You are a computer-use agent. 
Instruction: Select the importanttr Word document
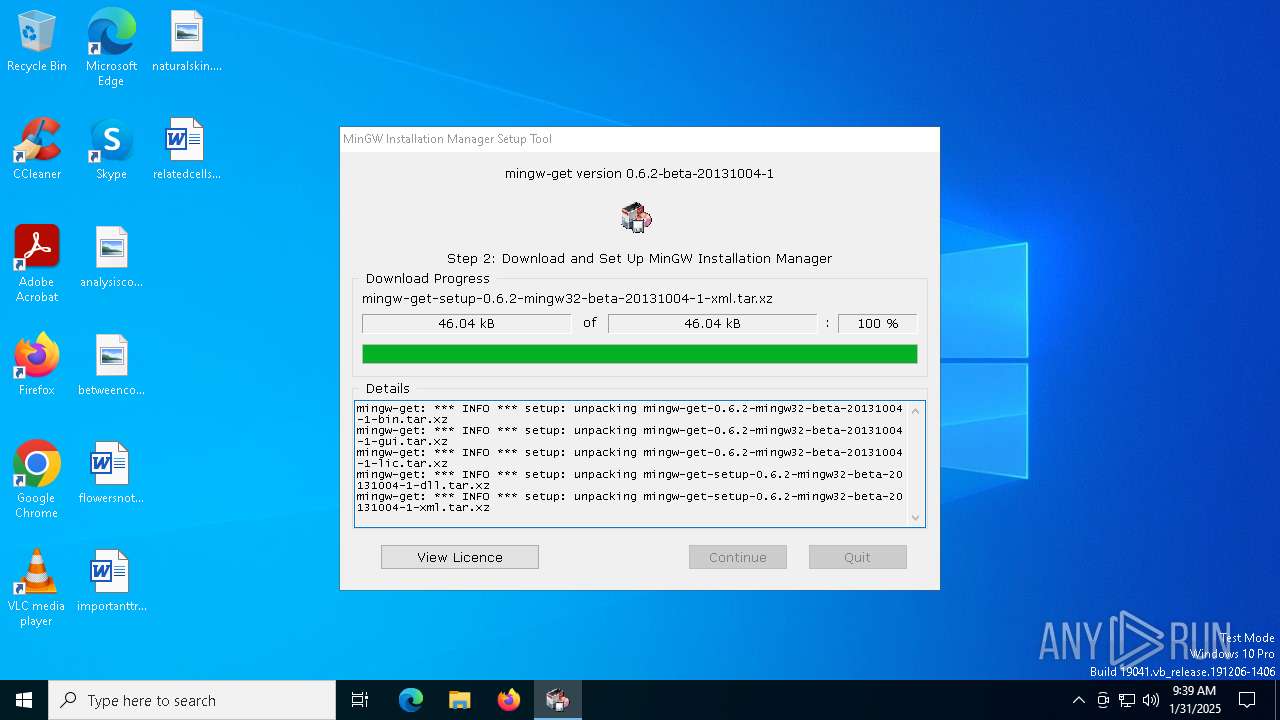[x=111, y=582]
